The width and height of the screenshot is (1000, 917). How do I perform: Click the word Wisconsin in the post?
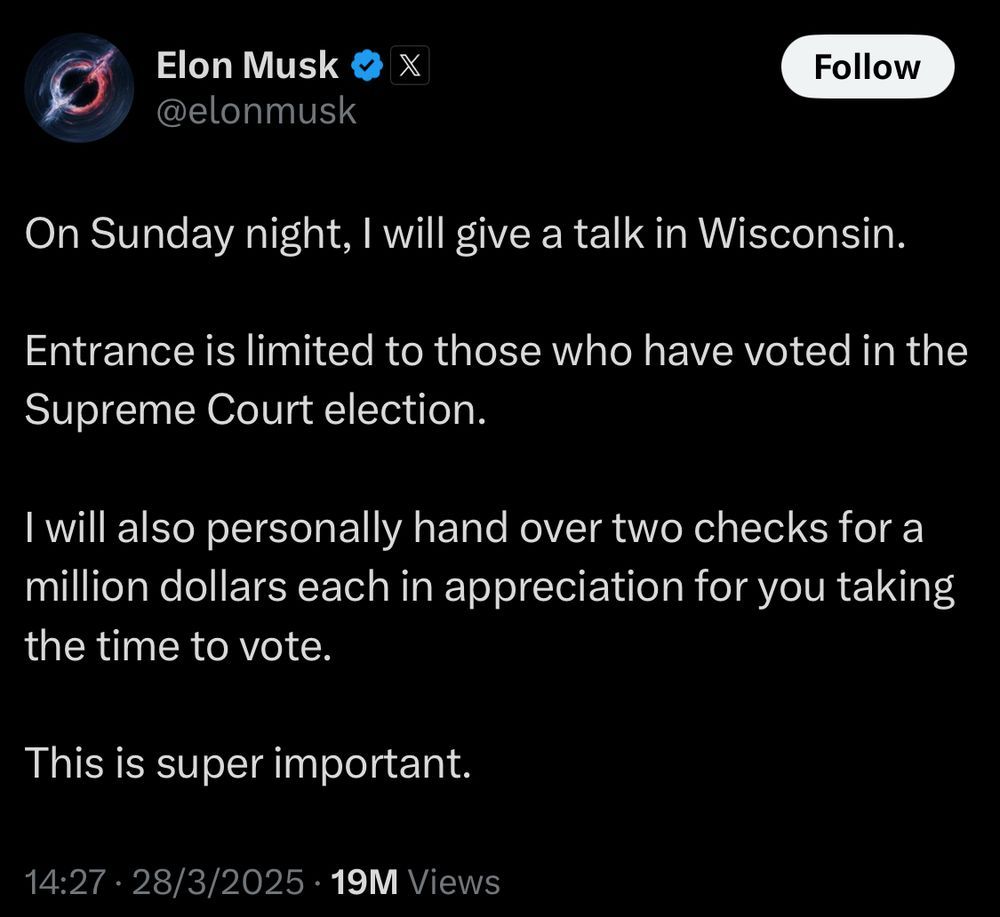(x=802, y=233)
